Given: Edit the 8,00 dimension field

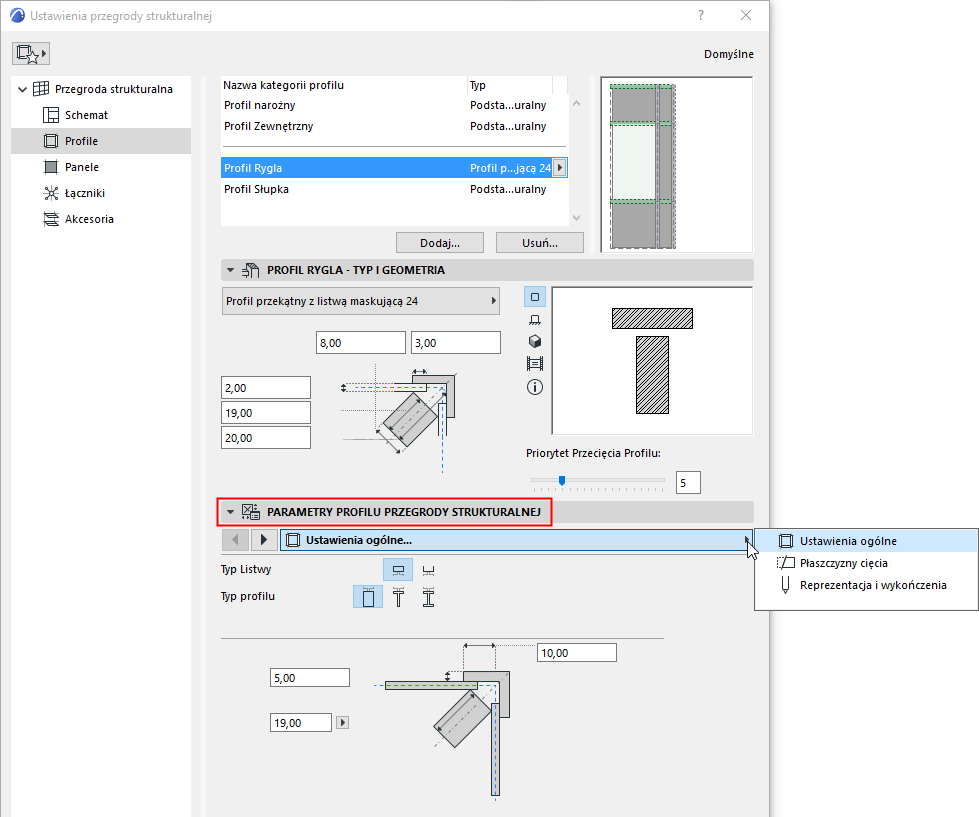Looking at the screenshot, I should click(361, 343).
